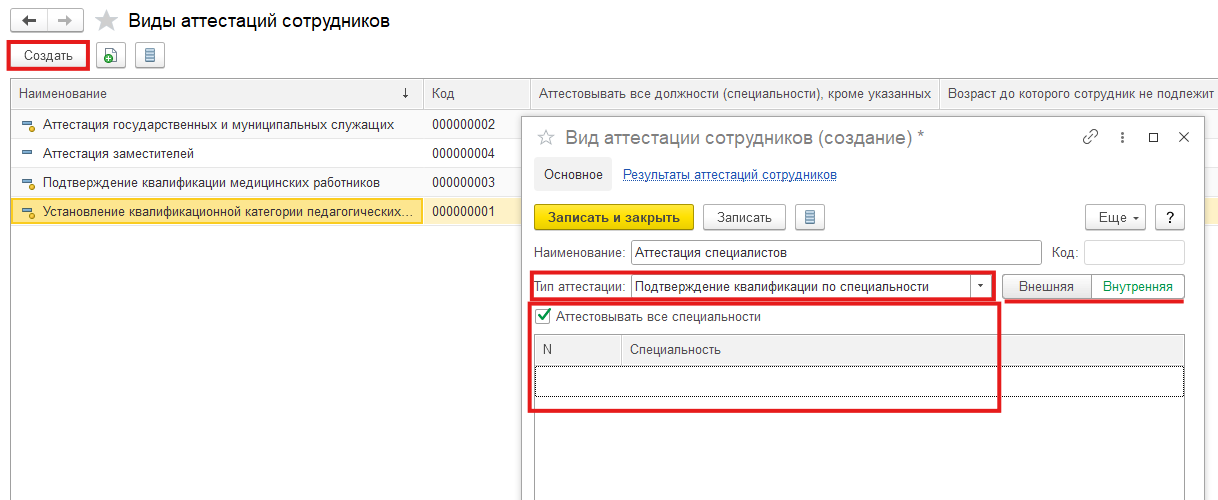Click the Возраст до которого column header
This screenshot has width=1218, height=500.
coord(1079,93)
